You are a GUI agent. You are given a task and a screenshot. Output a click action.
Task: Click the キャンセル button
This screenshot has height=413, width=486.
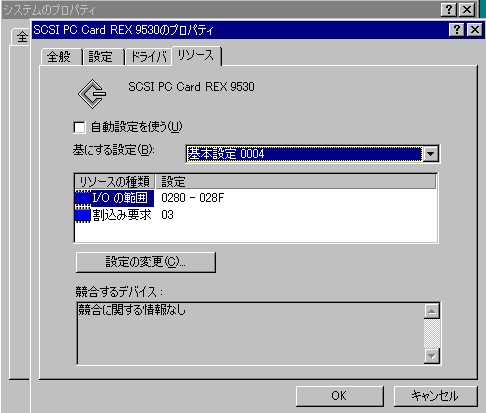click(x=435, y=396)
